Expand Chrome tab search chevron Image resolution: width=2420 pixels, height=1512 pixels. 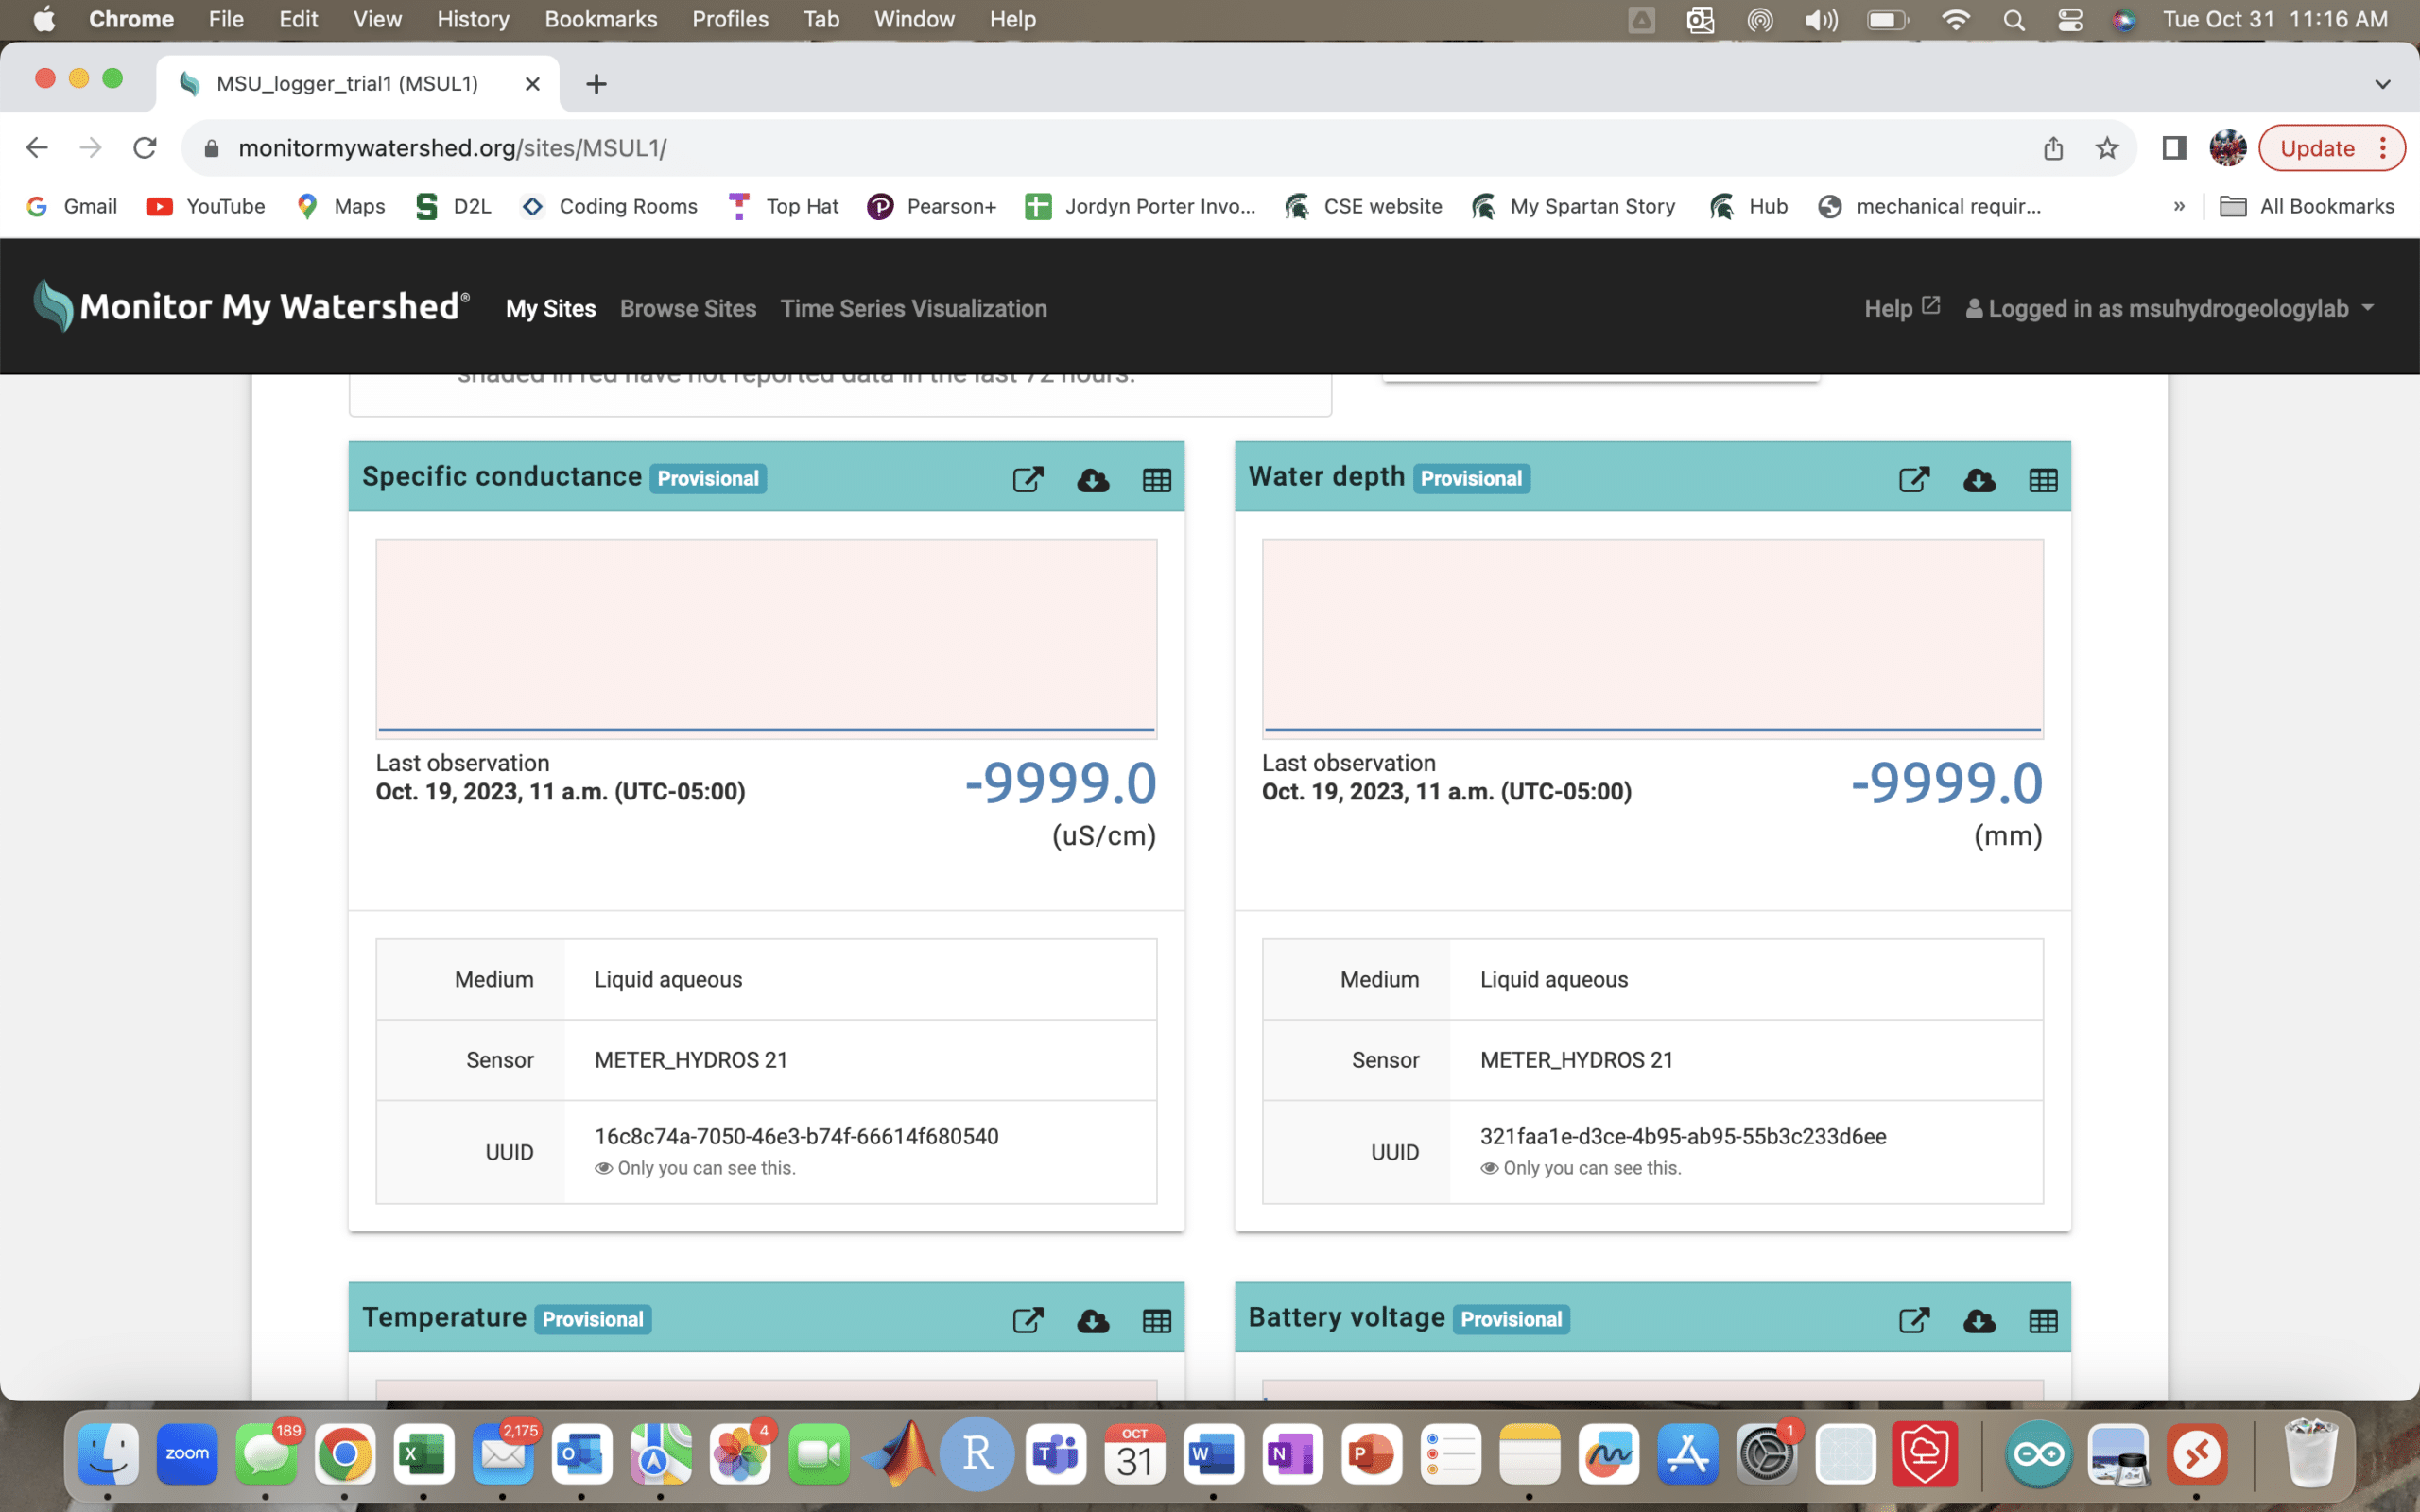click(2382, 84)
